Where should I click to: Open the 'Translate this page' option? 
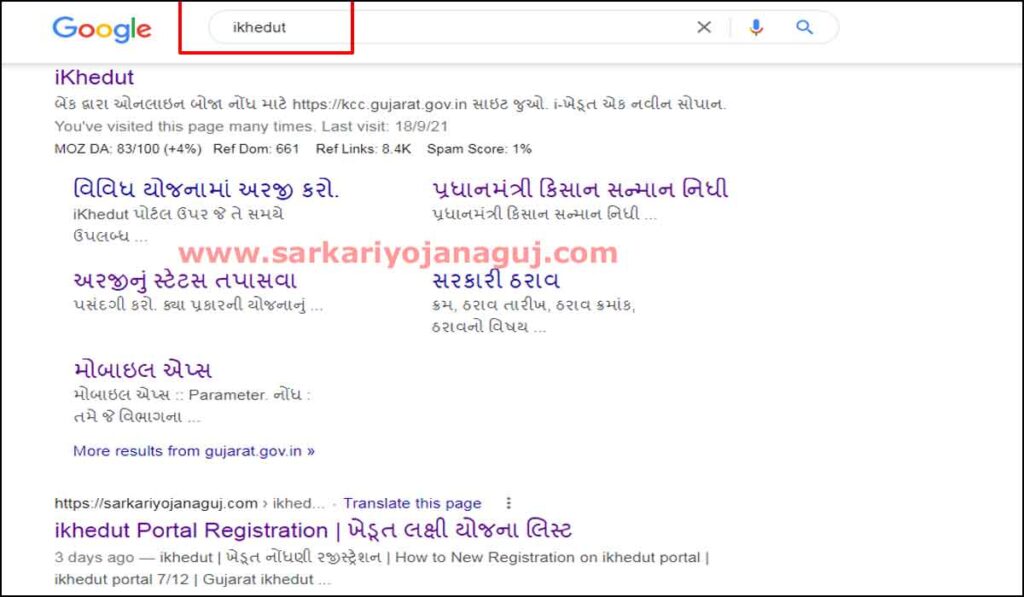412,503
